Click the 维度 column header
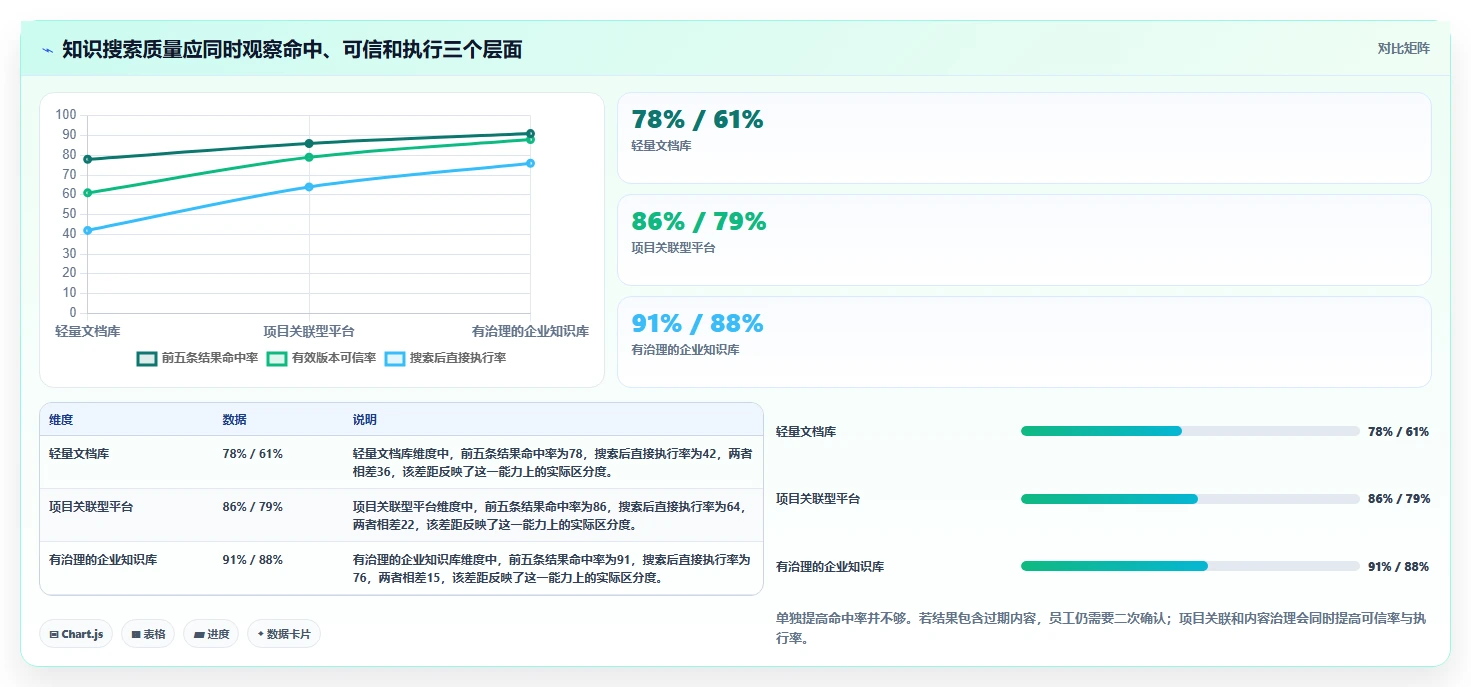Viewport: 1471px width, 687px height. [x=61, y=420]
